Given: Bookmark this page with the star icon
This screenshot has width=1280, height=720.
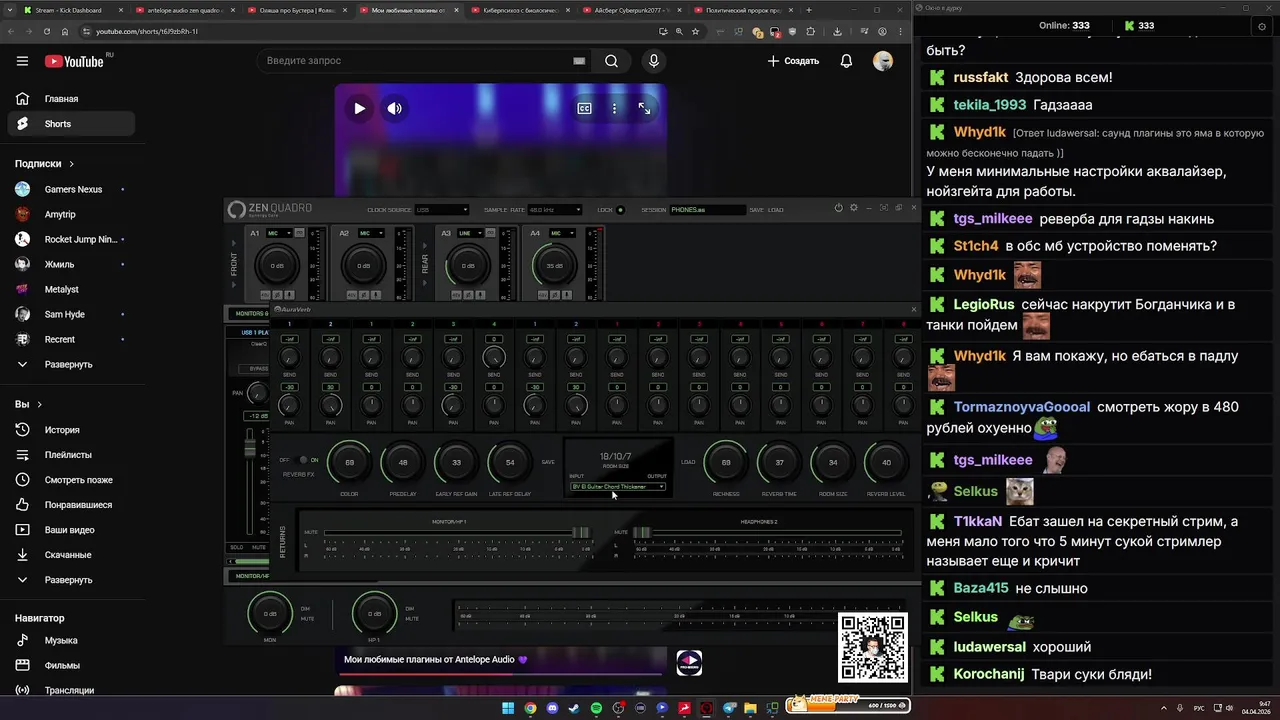Looking at the screenshot, I should [x=697, y=31].
